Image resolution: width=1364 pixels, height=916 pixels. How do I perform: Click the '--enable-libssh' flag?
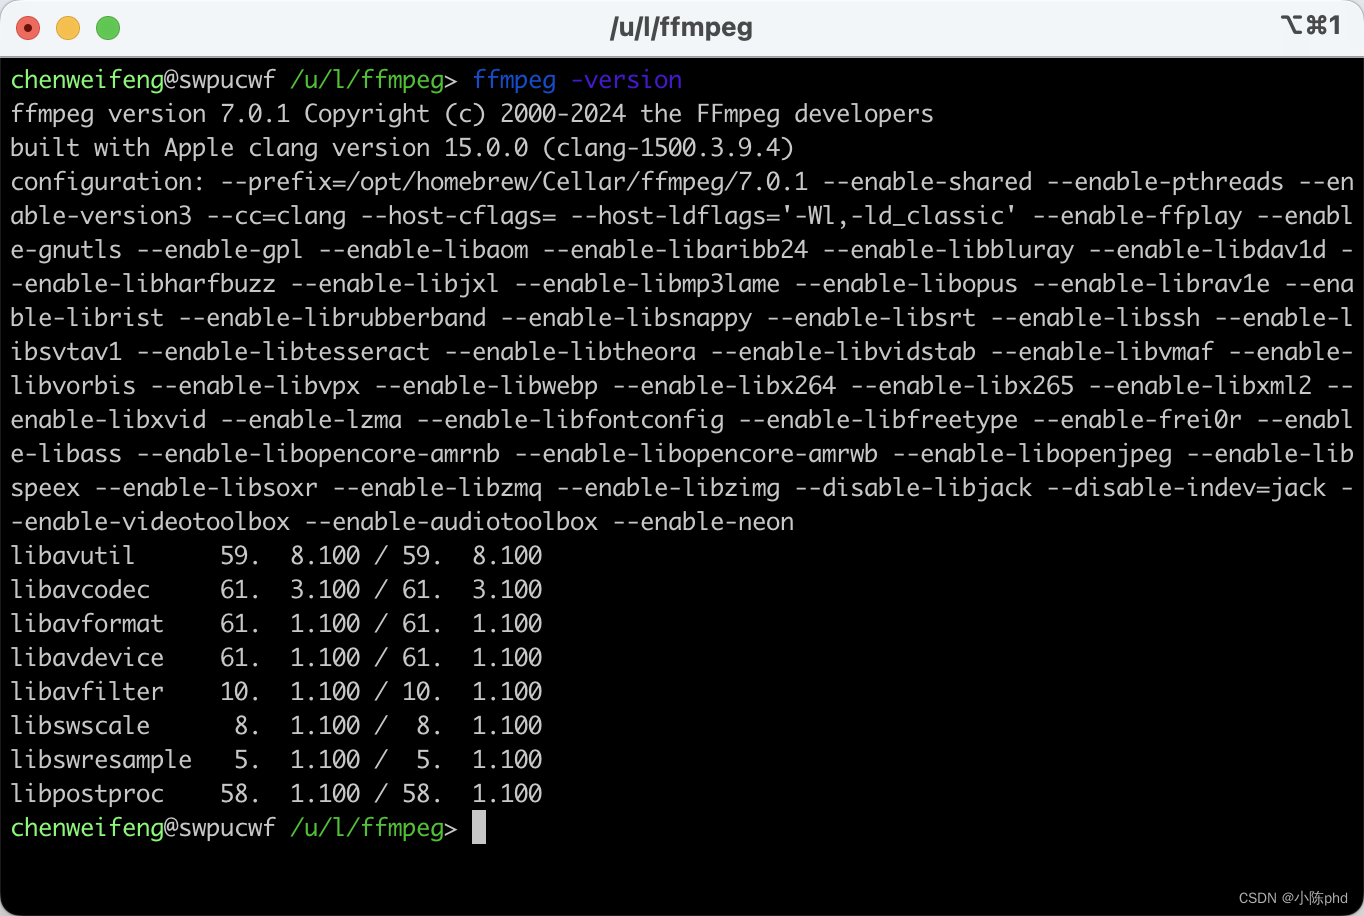coord(1095,318)
